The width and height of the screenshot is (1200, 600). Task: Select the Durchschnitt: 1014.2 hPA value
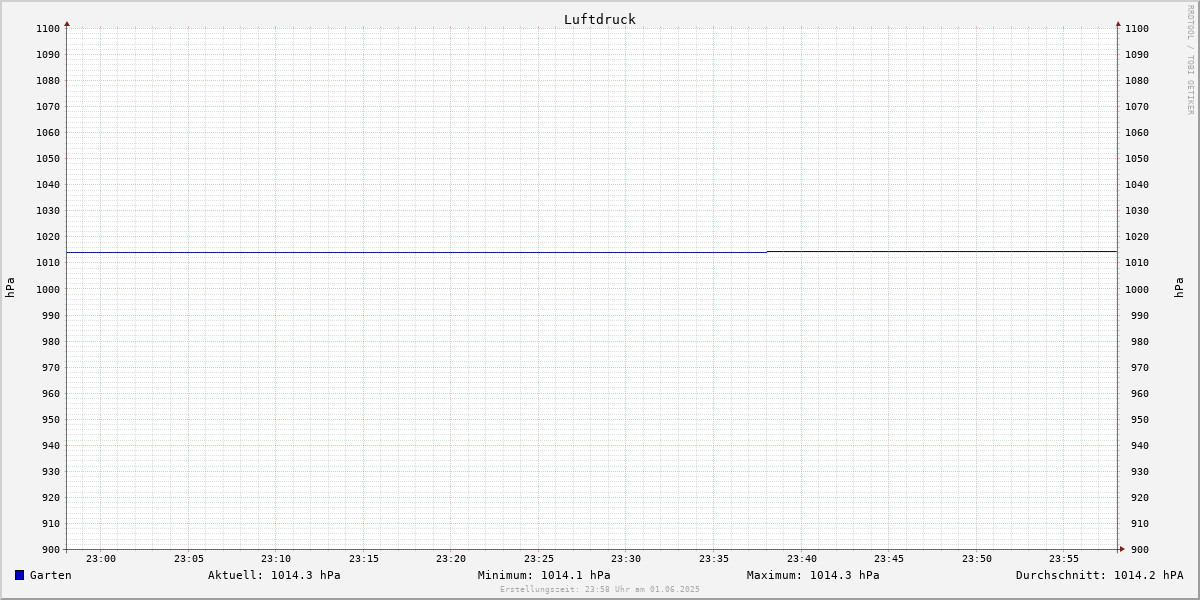click(1099, 575)
